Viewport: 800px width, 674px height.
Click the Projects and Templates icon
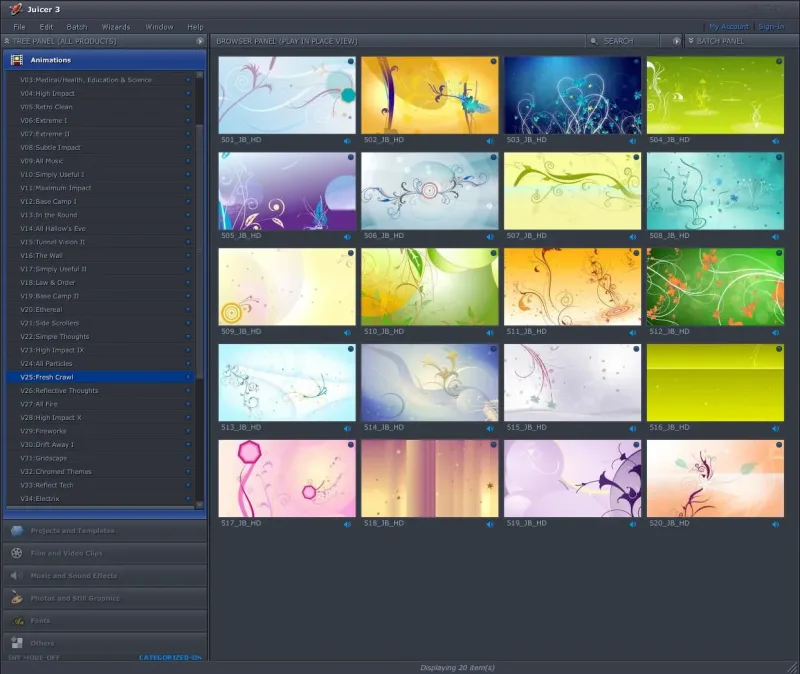click(x=17, y=531)
